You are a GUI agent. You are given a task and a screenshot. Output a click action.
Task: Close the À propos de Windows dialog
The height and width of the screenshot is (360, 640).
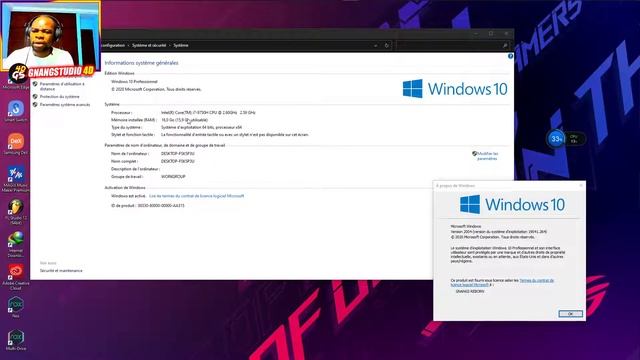coord(581,185)
